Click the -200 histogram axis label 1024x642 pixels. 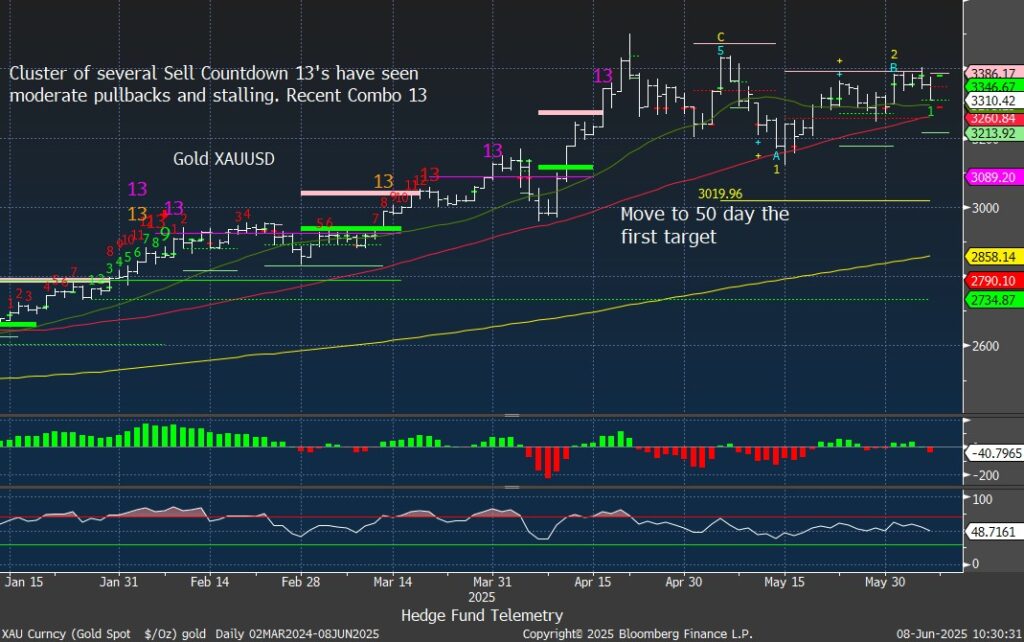coord(985,475)
